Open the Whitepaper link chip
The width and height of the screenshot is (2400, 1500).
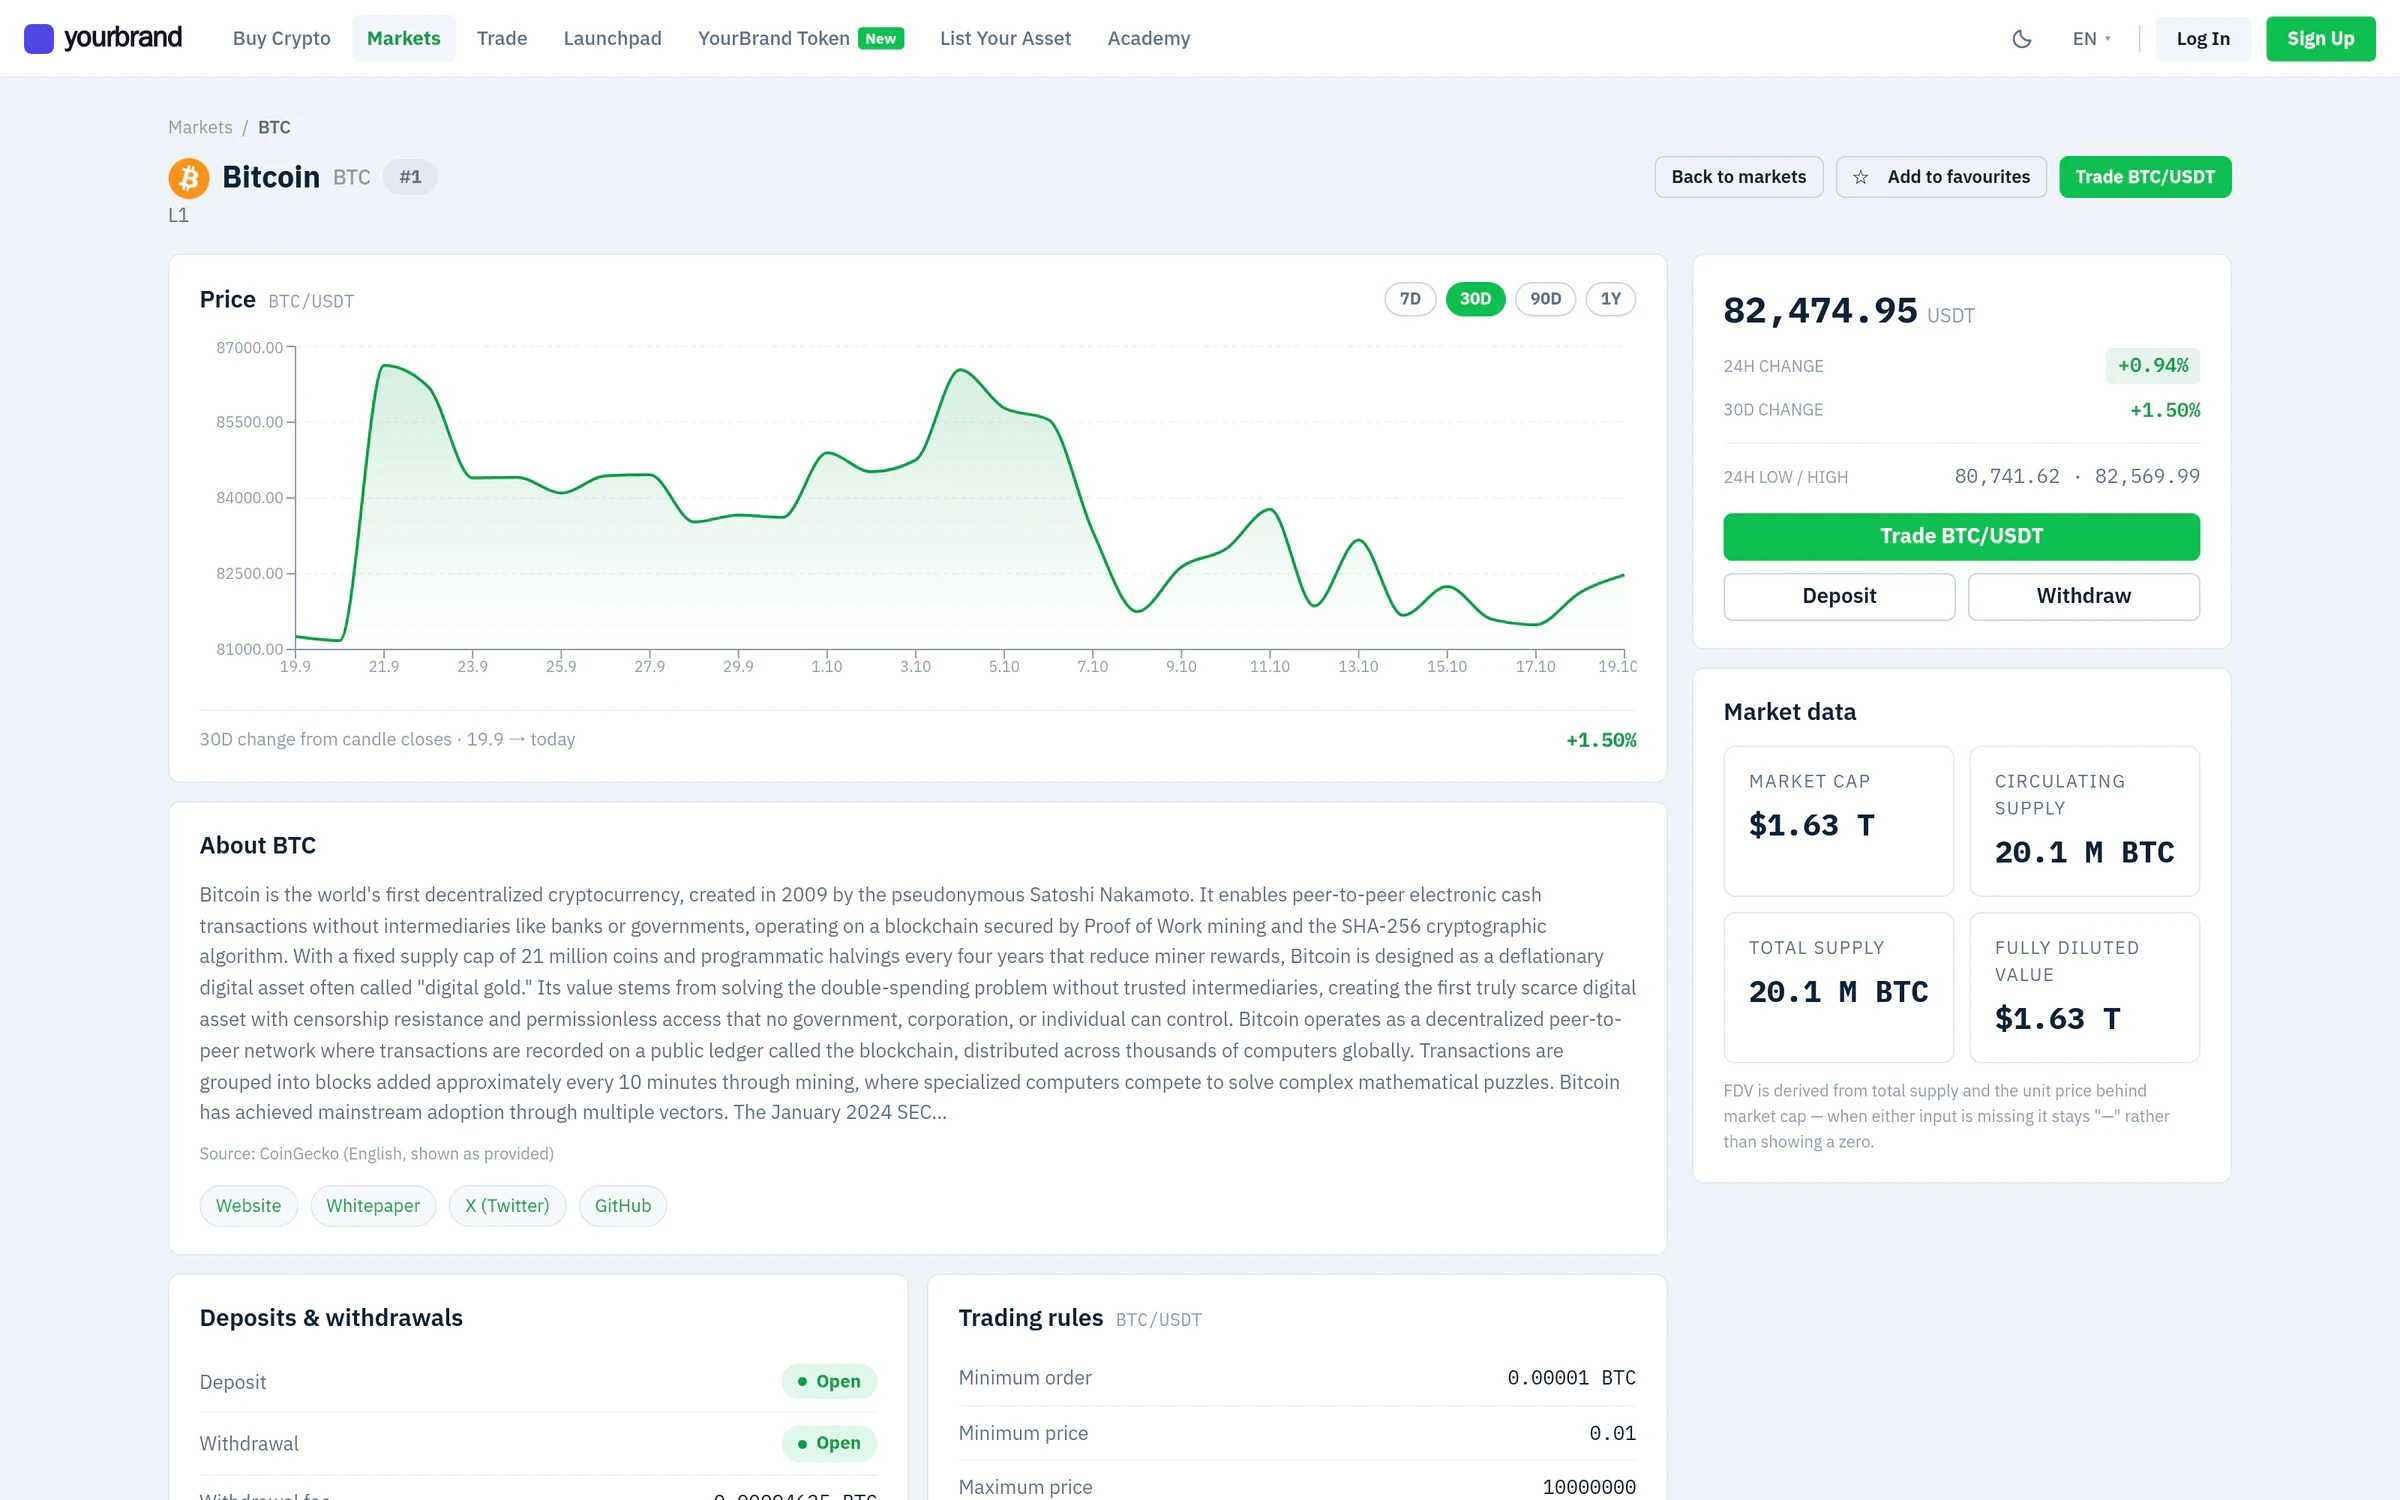click(373, 1206)
